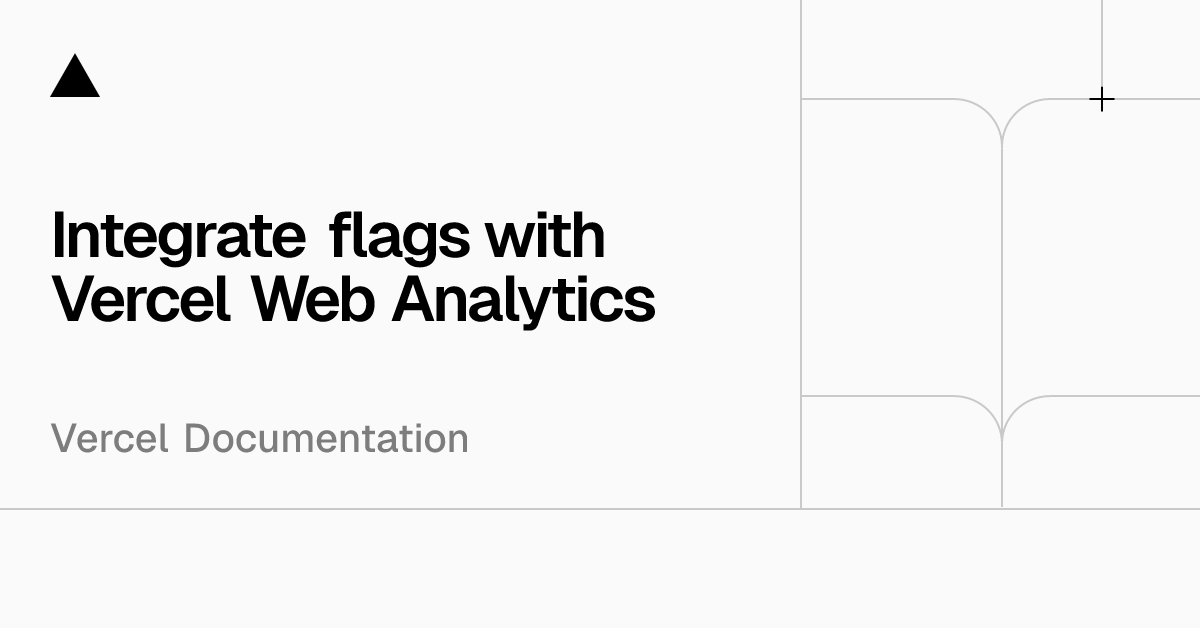Click the lower curved line junction

pyautogui.click(x=1001, y=422)
